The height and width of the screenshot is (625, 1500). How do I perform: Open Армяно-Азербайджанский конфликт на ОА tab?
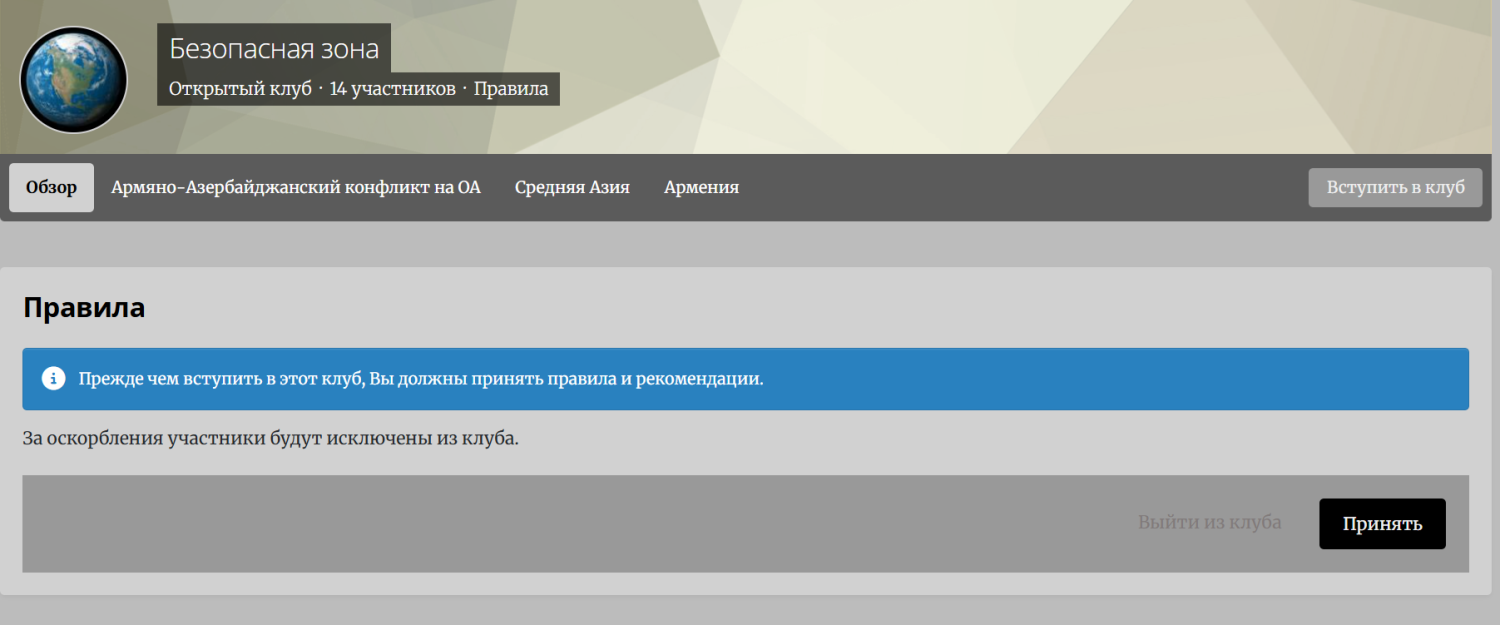pyautogui.click(x=295, y=188)
